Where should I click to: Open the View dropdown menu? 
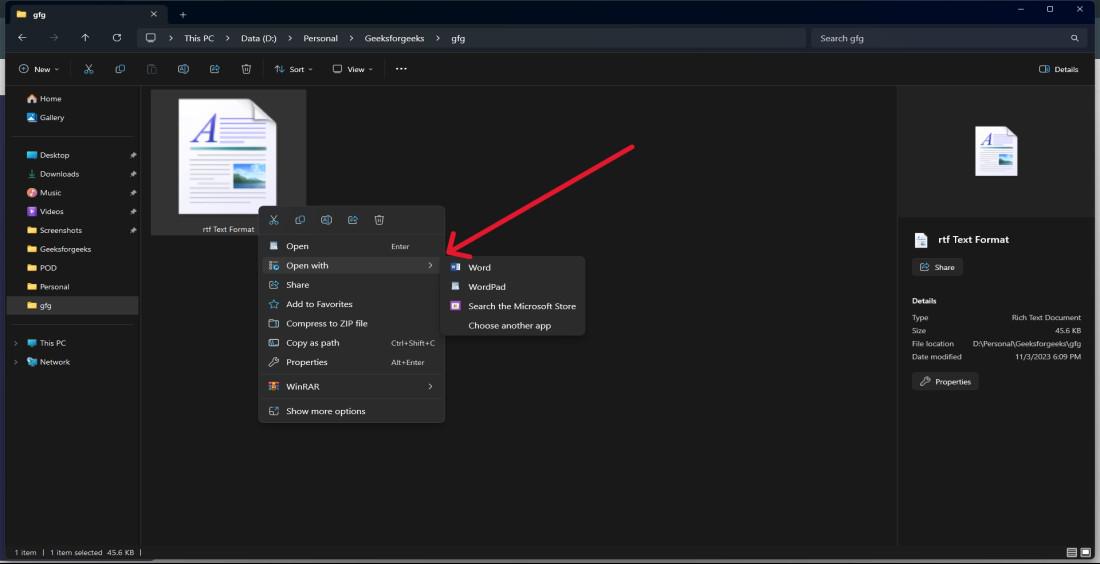352,69
